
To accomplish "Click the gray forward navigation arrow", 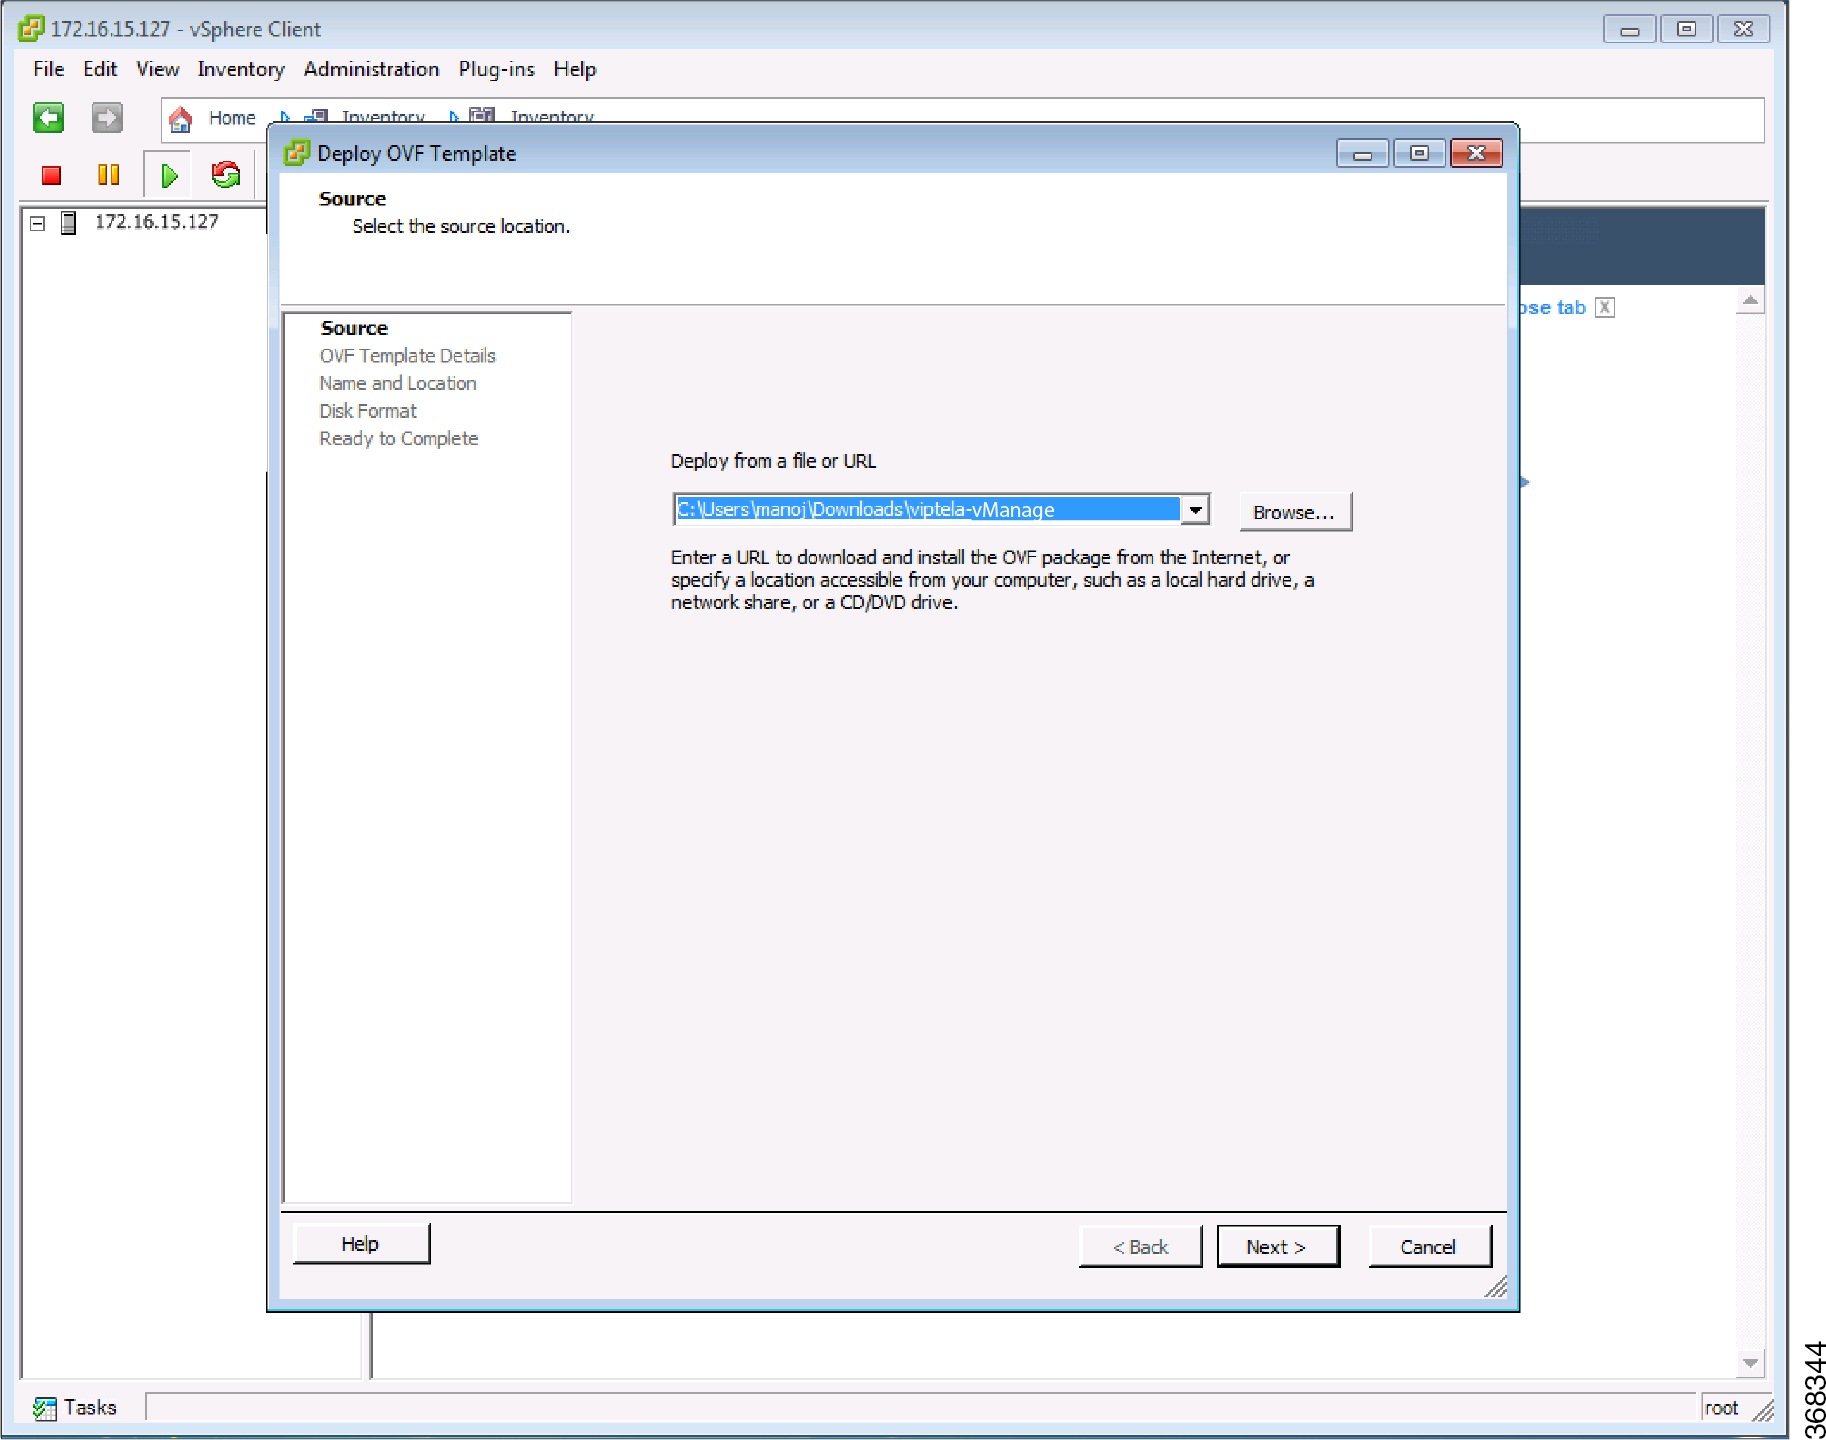I will 107,118.
